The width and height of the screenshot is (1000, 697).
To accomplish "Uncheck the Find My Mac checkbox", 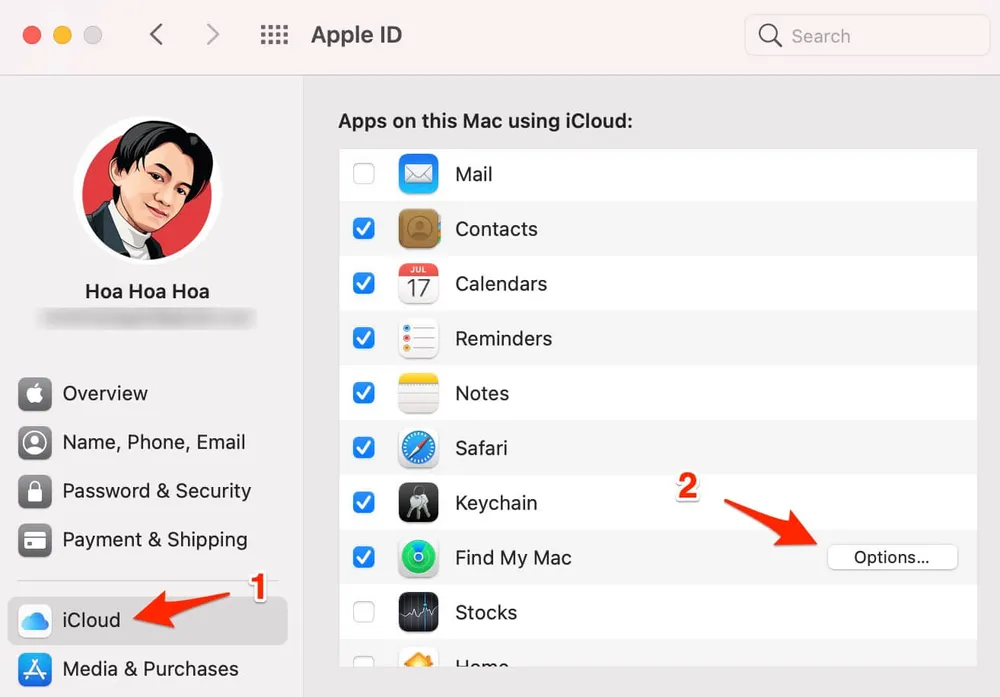I will (364, 558).
